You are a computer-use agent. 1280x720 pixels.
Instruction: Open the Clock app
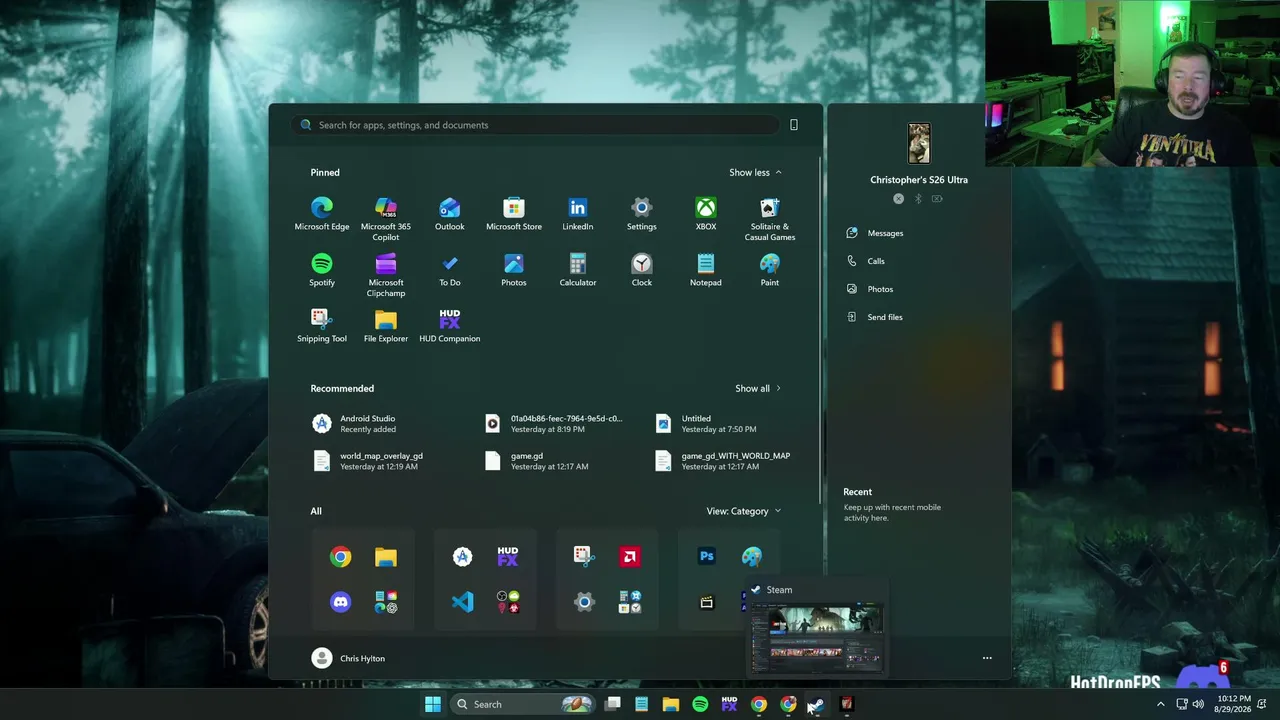pyautogui.click(x=642, y=270)
